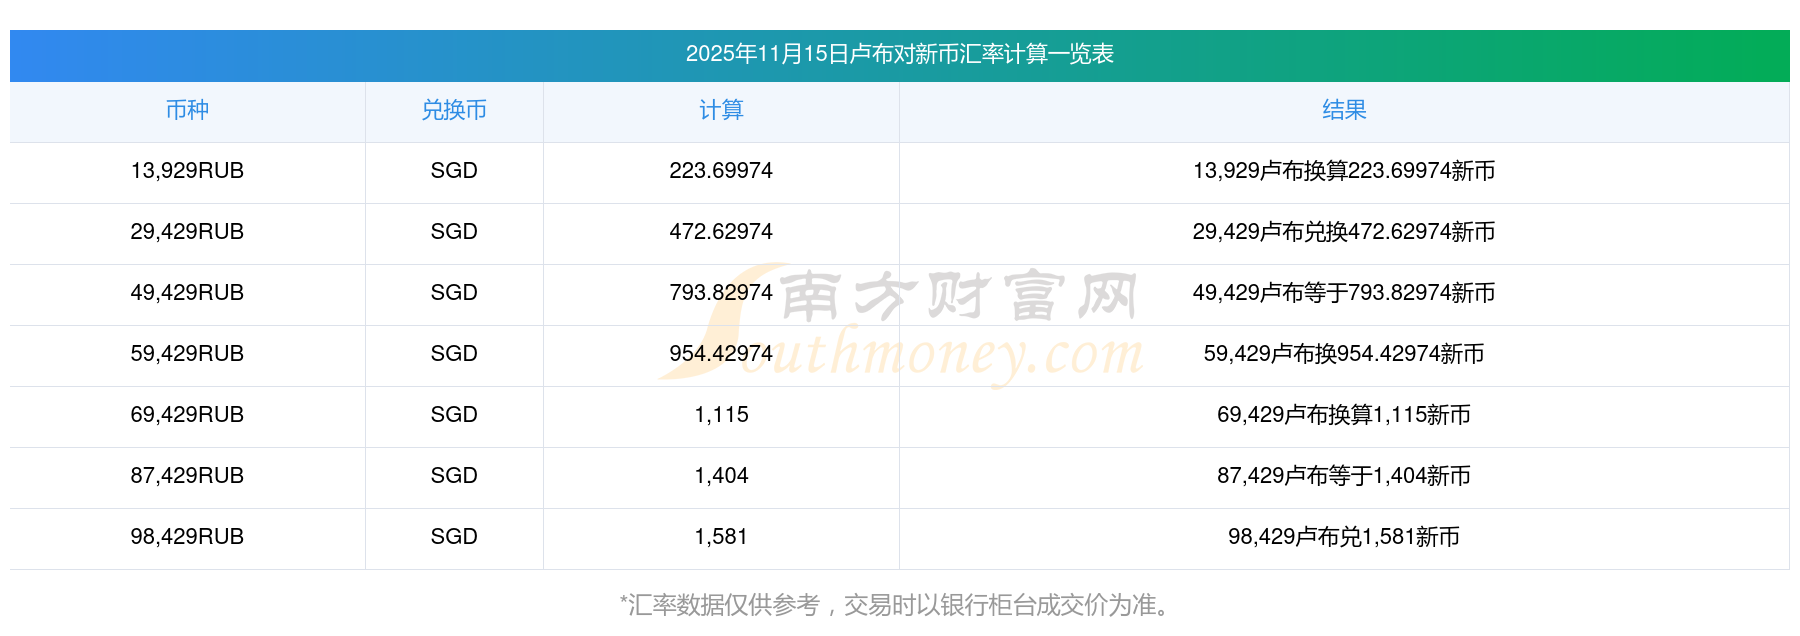Click SGD in the 98,429RUB row
Screen dimensions: 1800x636
tap(454, 537)
